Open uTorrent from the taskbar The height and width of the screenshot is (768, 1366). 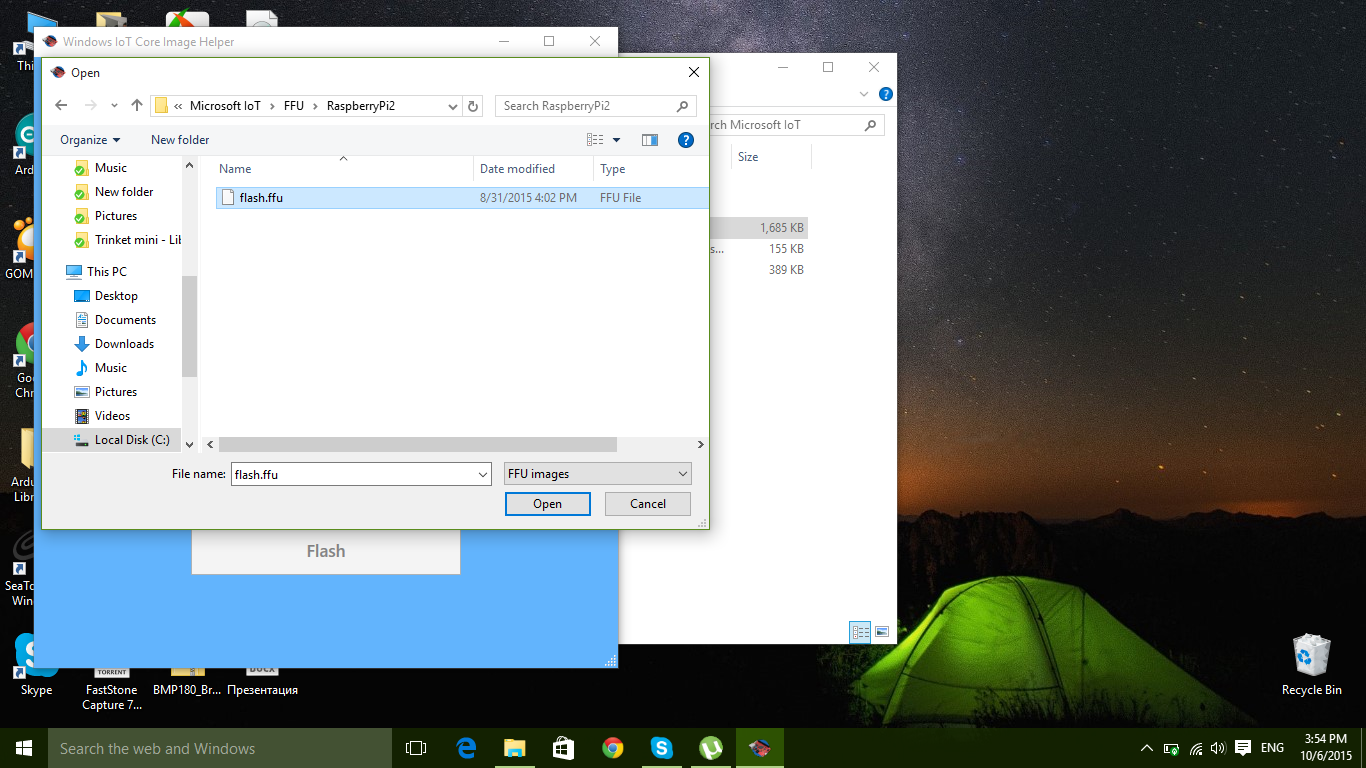click(x=711, y=748)
